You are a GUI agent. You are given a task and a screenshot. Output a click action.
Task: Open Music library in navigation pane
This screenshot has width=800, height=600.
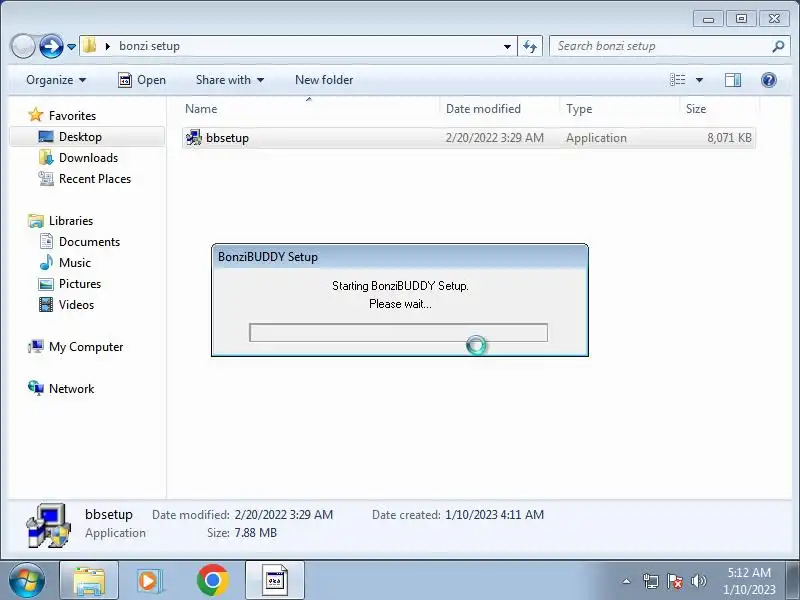pyautogui.click(x=74, y=263)
